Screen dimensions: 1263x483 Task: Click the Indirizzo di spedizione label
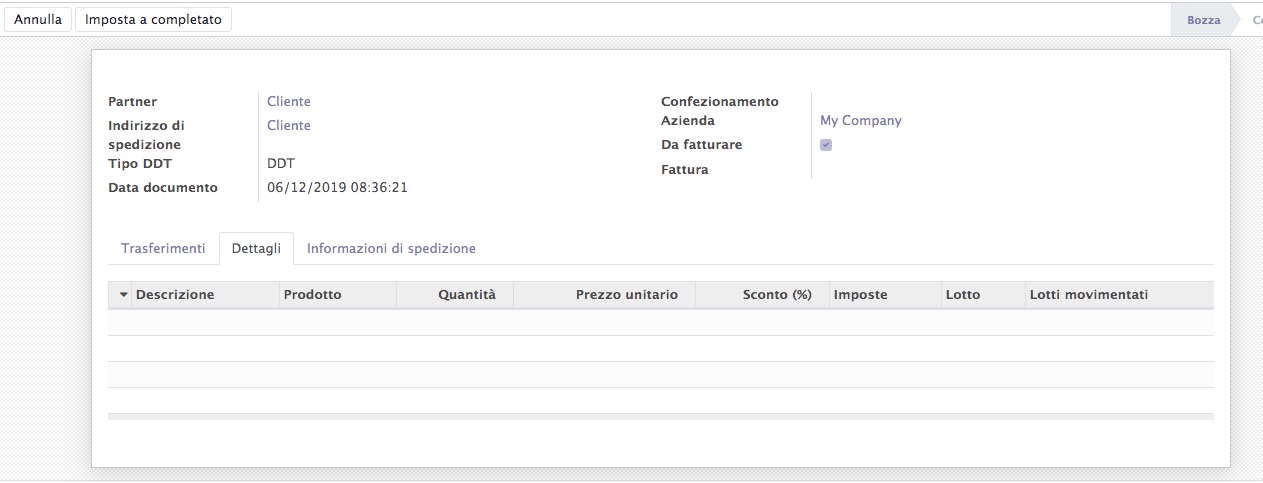point(146,135)
